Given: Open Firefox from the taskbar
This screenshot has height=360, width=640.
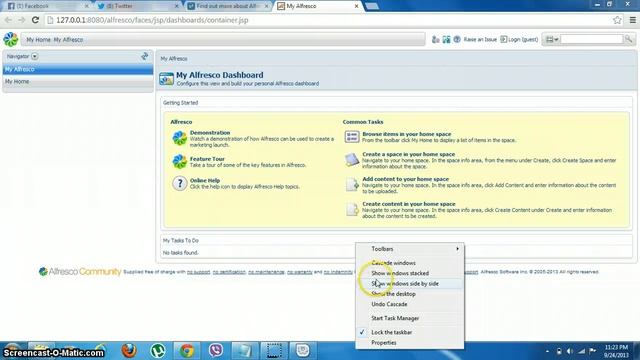Looking at the screenshot, I should tap(129, 351).
